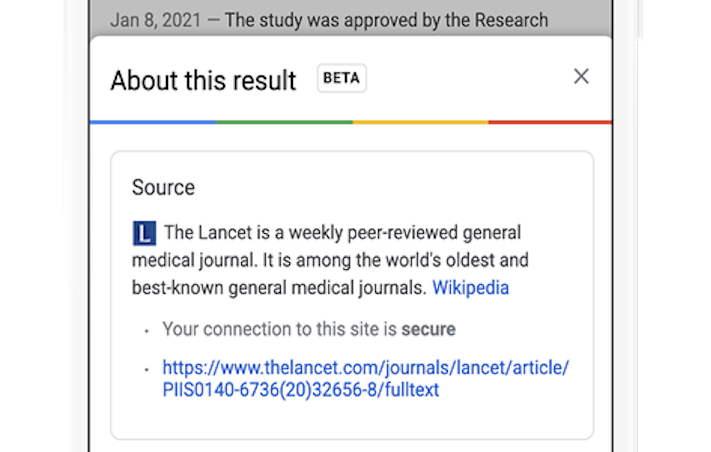This screenshot has width=711, height=452.
Task: Click bullet beside the Lancet URL
Action: click(146, 370)
